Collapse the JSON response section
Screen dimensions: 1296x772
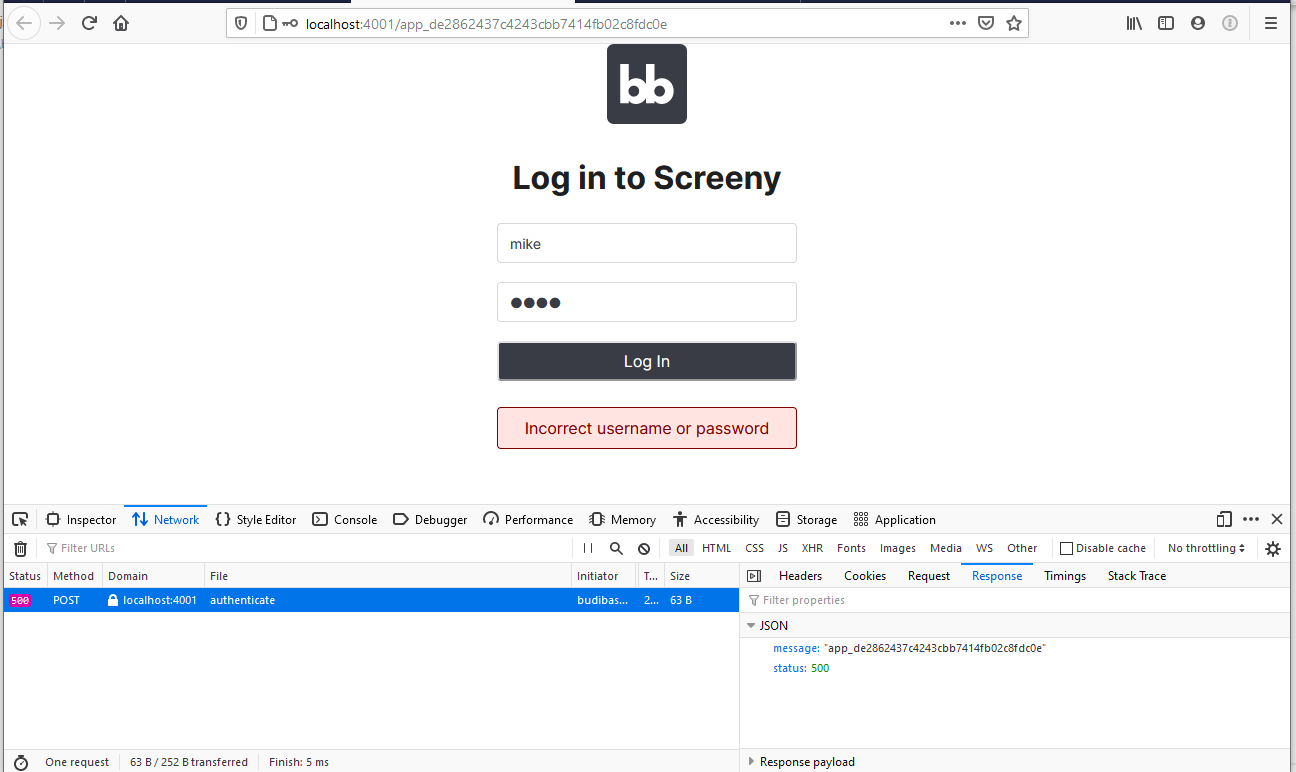(x=752, y=625)
